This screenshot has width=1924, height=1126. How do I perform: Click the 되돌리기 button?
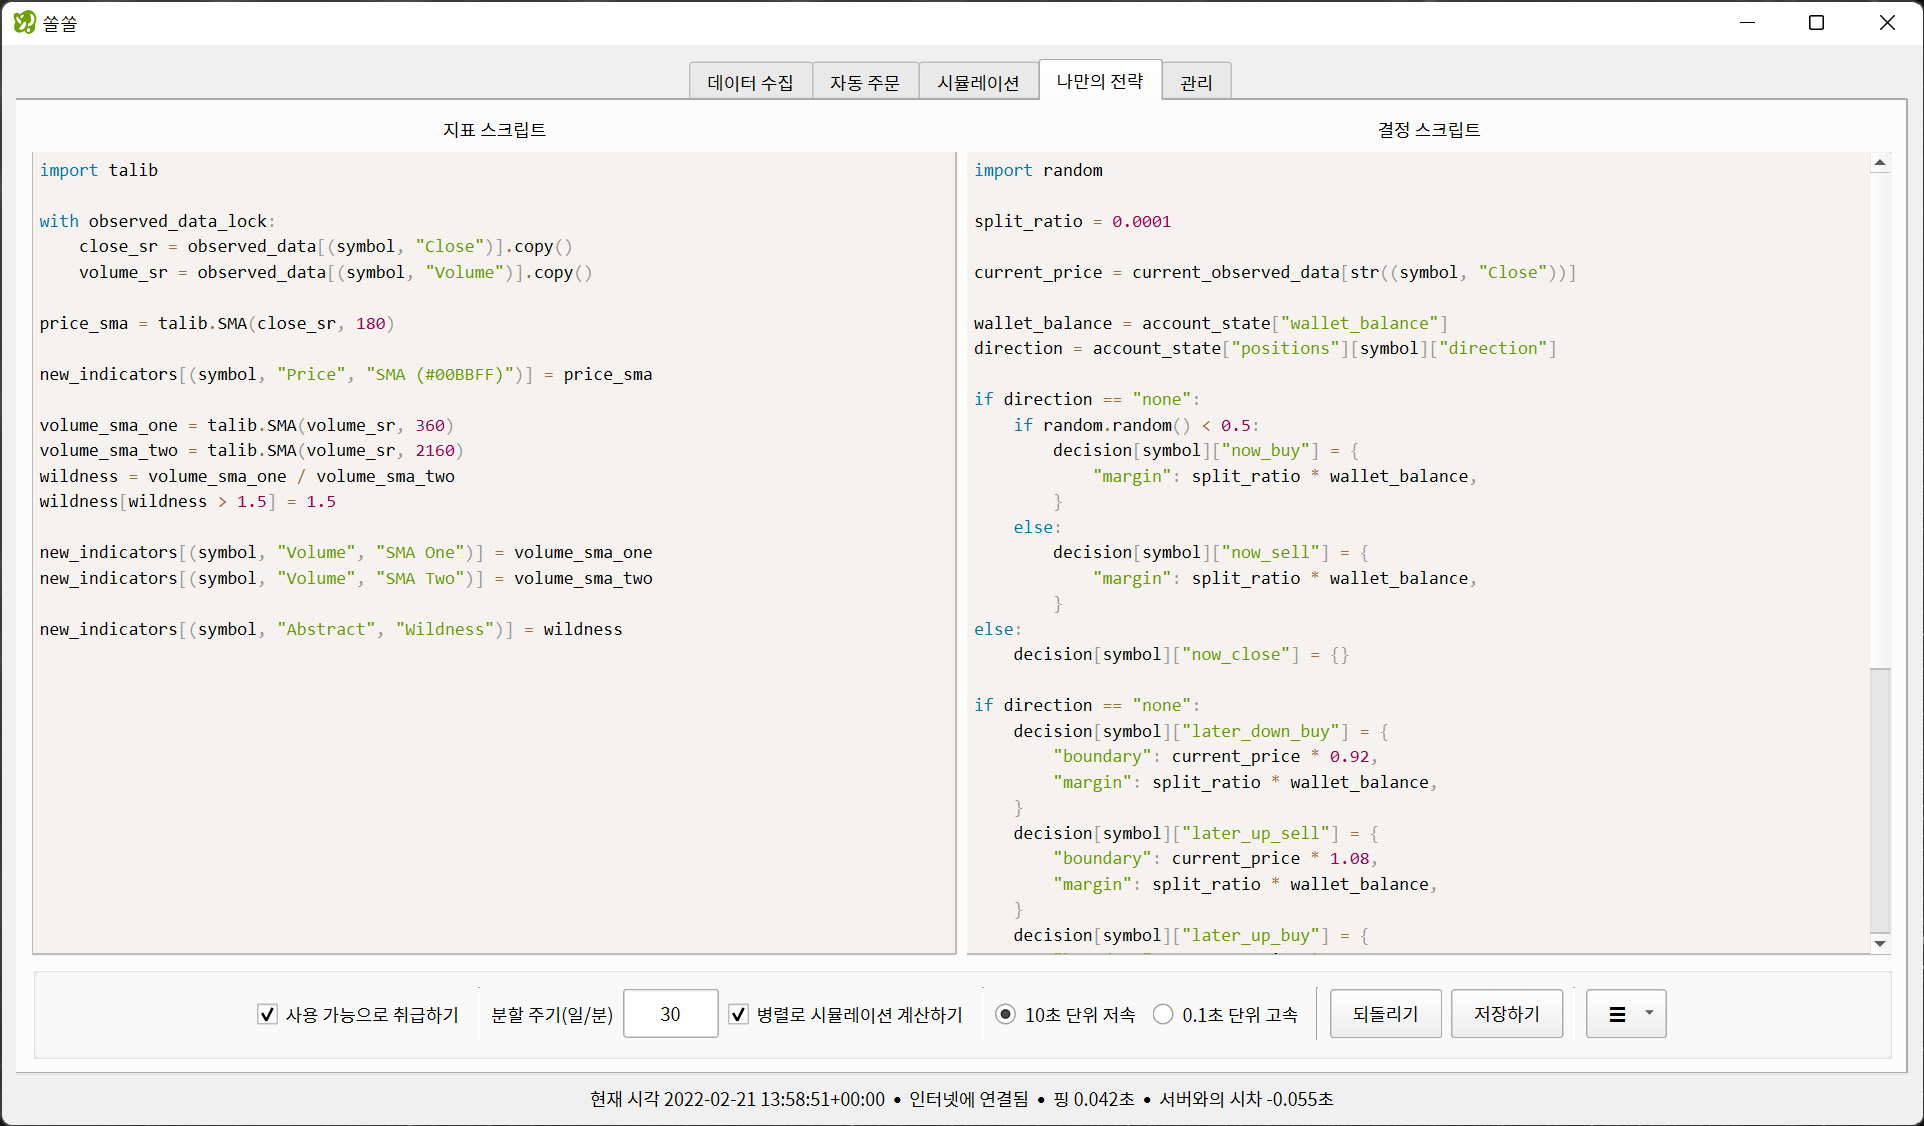(1385, 1014)
